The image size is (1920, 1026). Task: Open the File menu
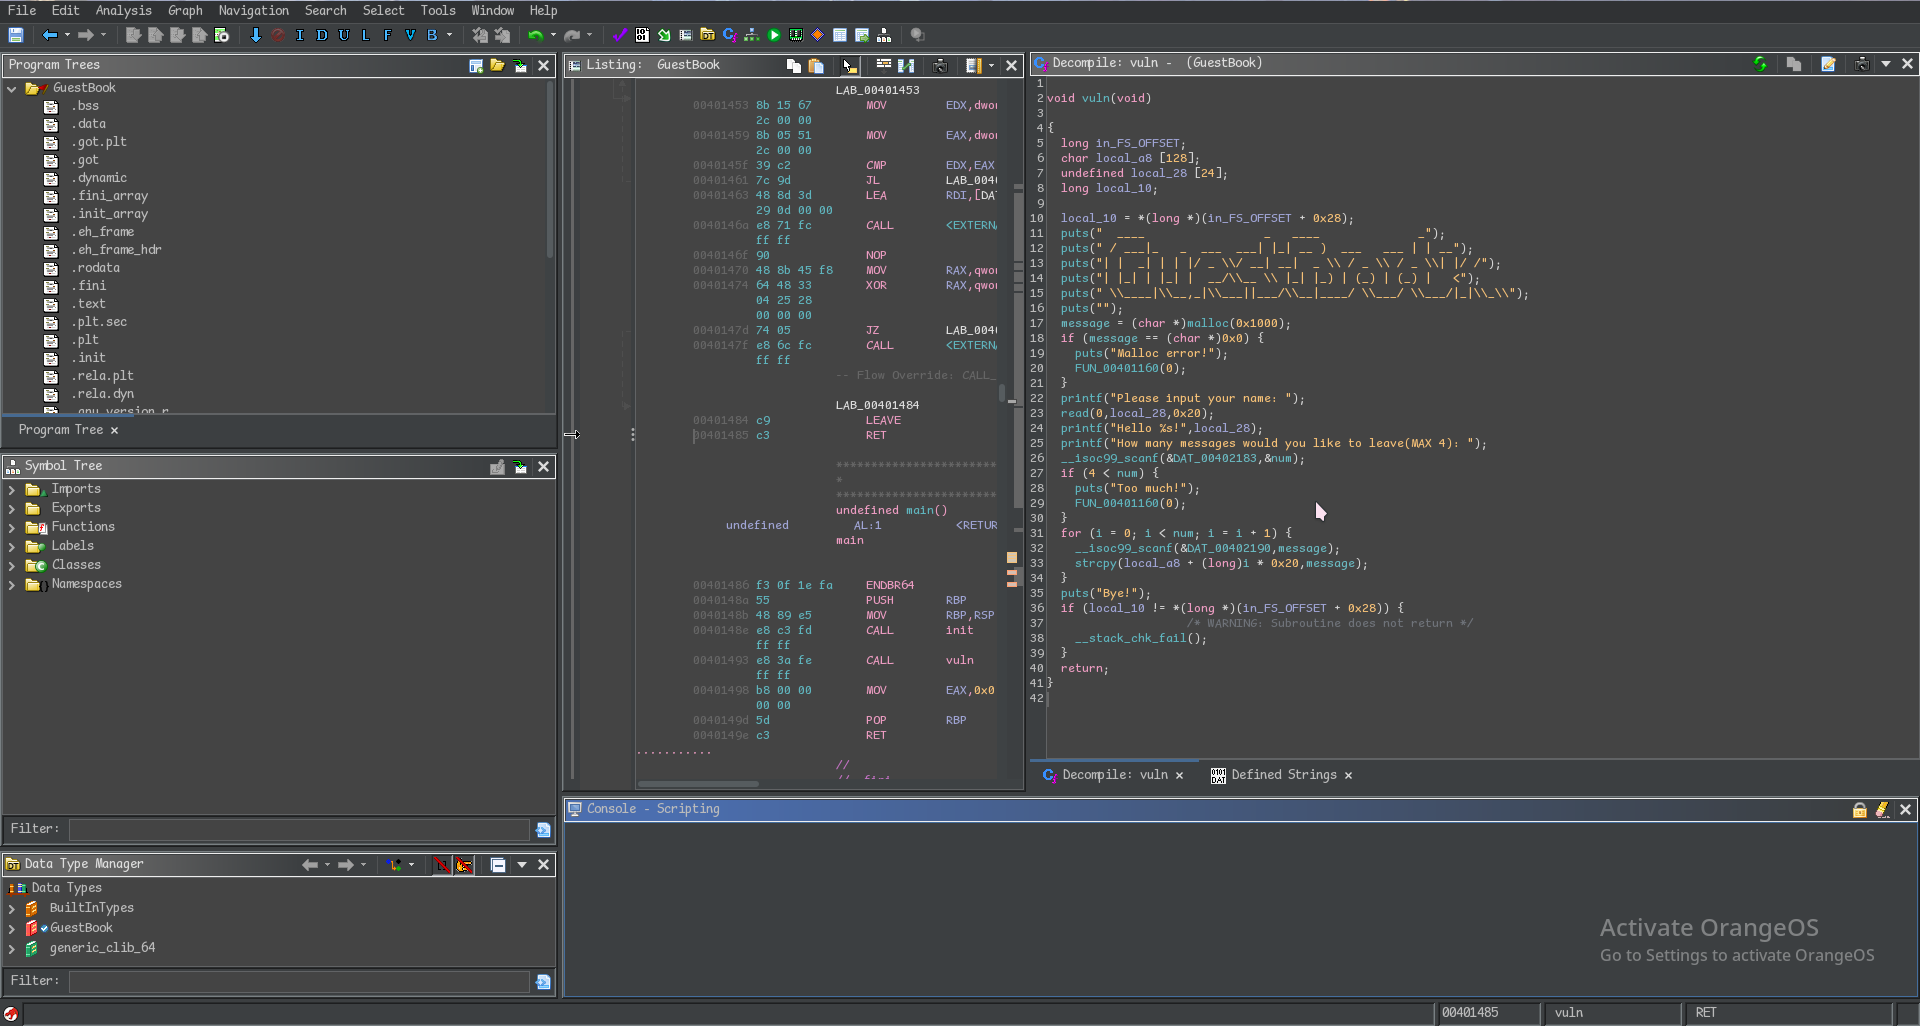[x=21, y=10]
